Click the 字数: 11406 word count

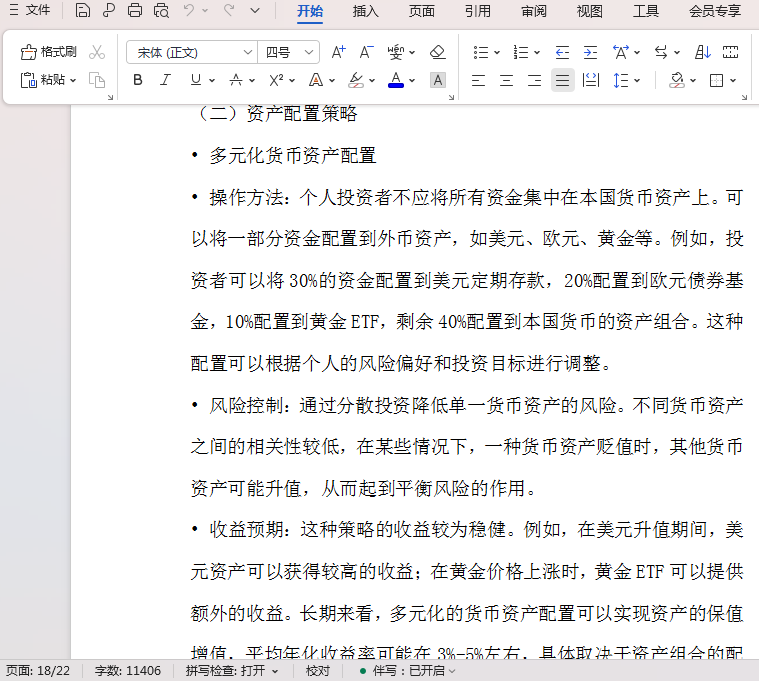128,671
